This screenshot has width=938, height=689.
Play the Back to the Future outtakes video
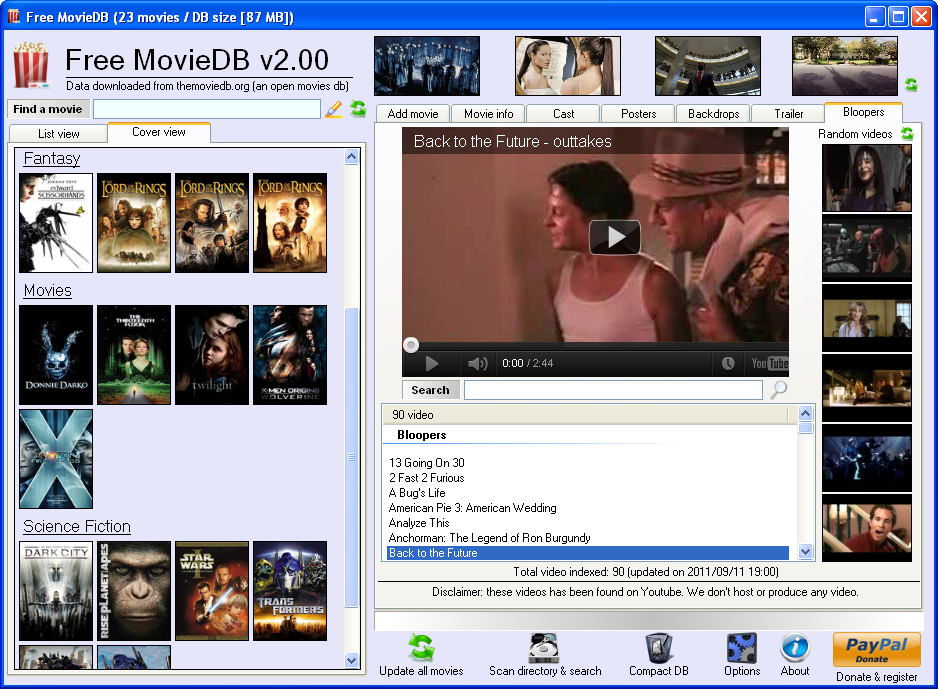click(614, 237)
